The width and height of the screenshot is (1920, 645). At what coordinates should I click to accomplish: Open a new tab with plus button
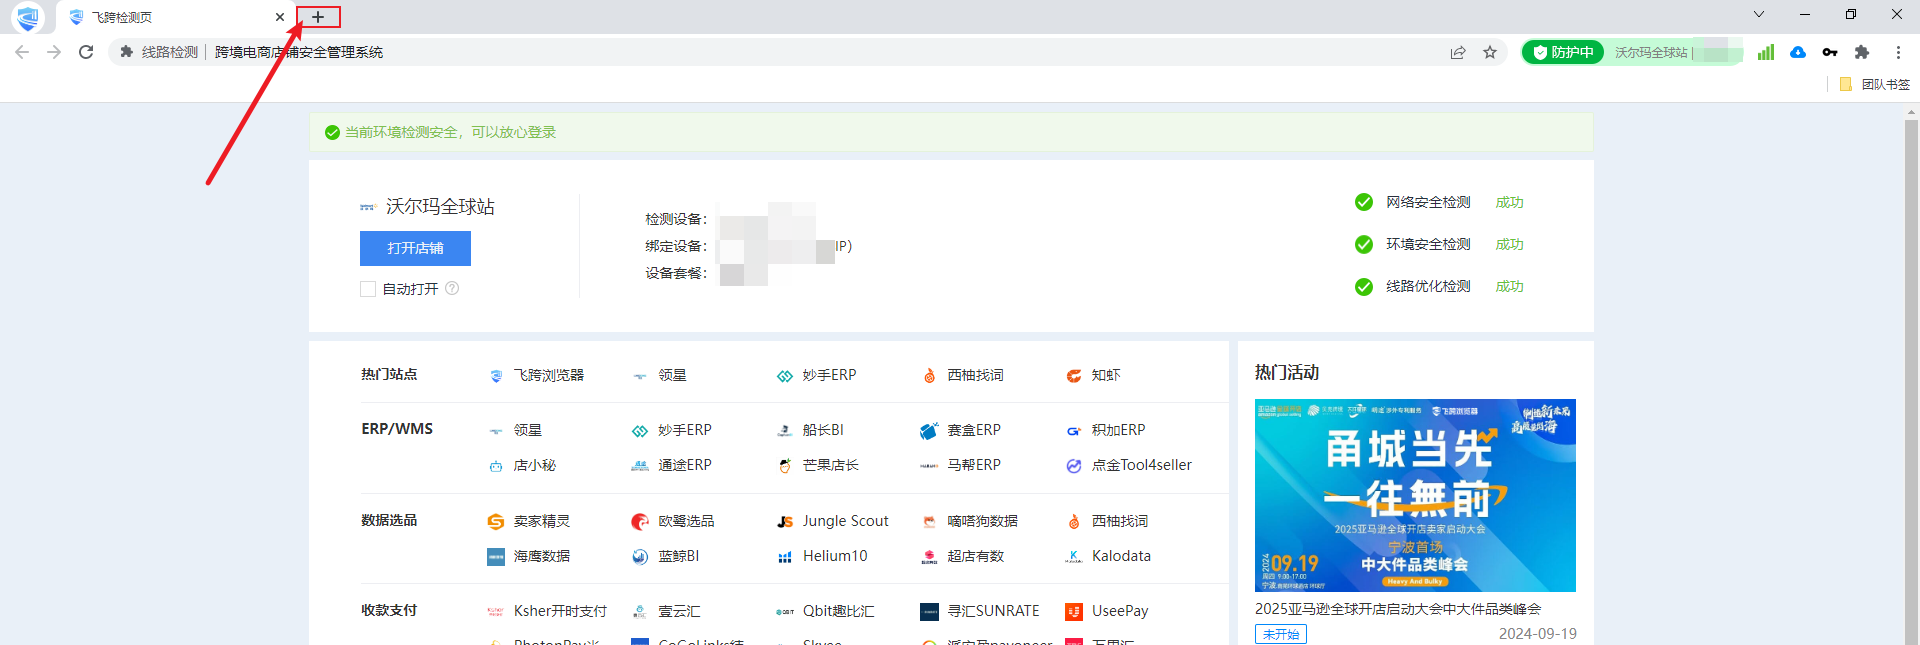pyautogui.click(x=318, y=17)
